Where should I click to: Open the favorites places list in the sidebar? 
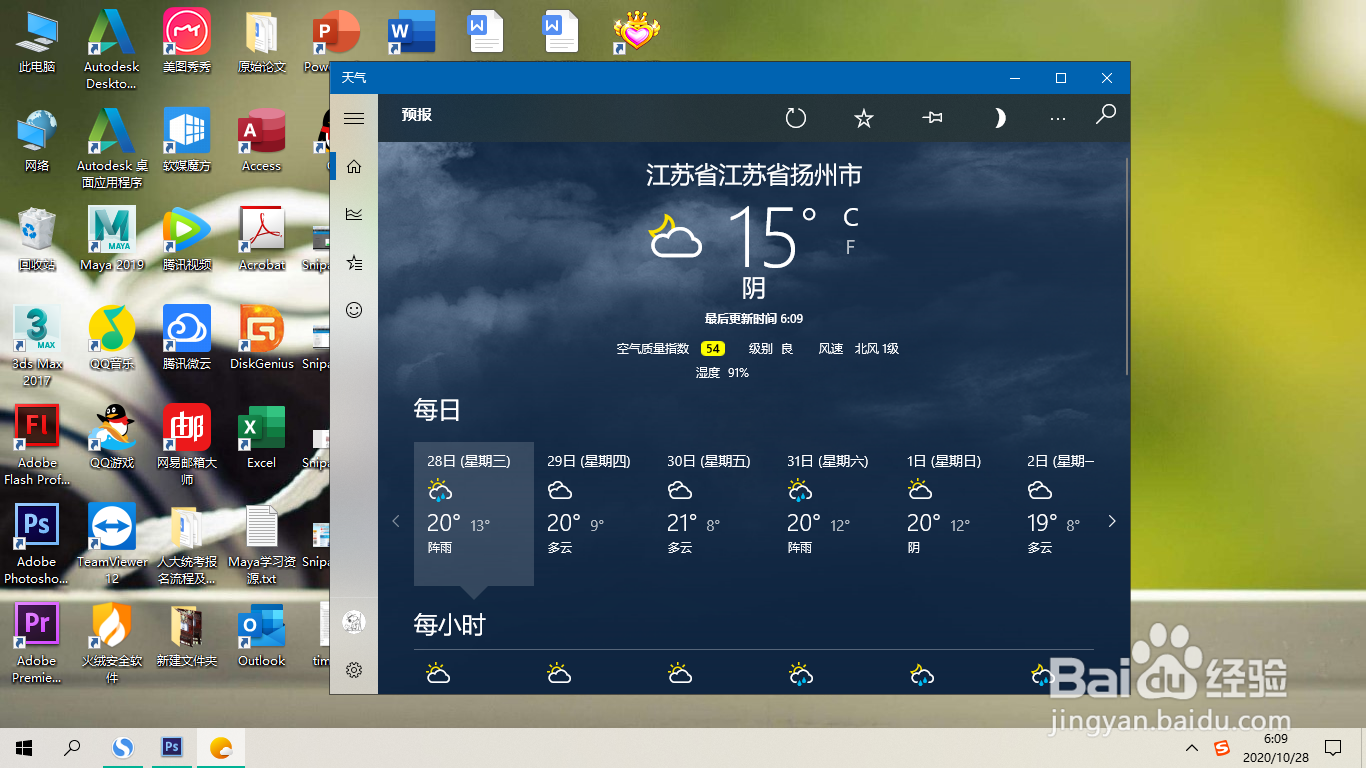(x=353, y=262)
